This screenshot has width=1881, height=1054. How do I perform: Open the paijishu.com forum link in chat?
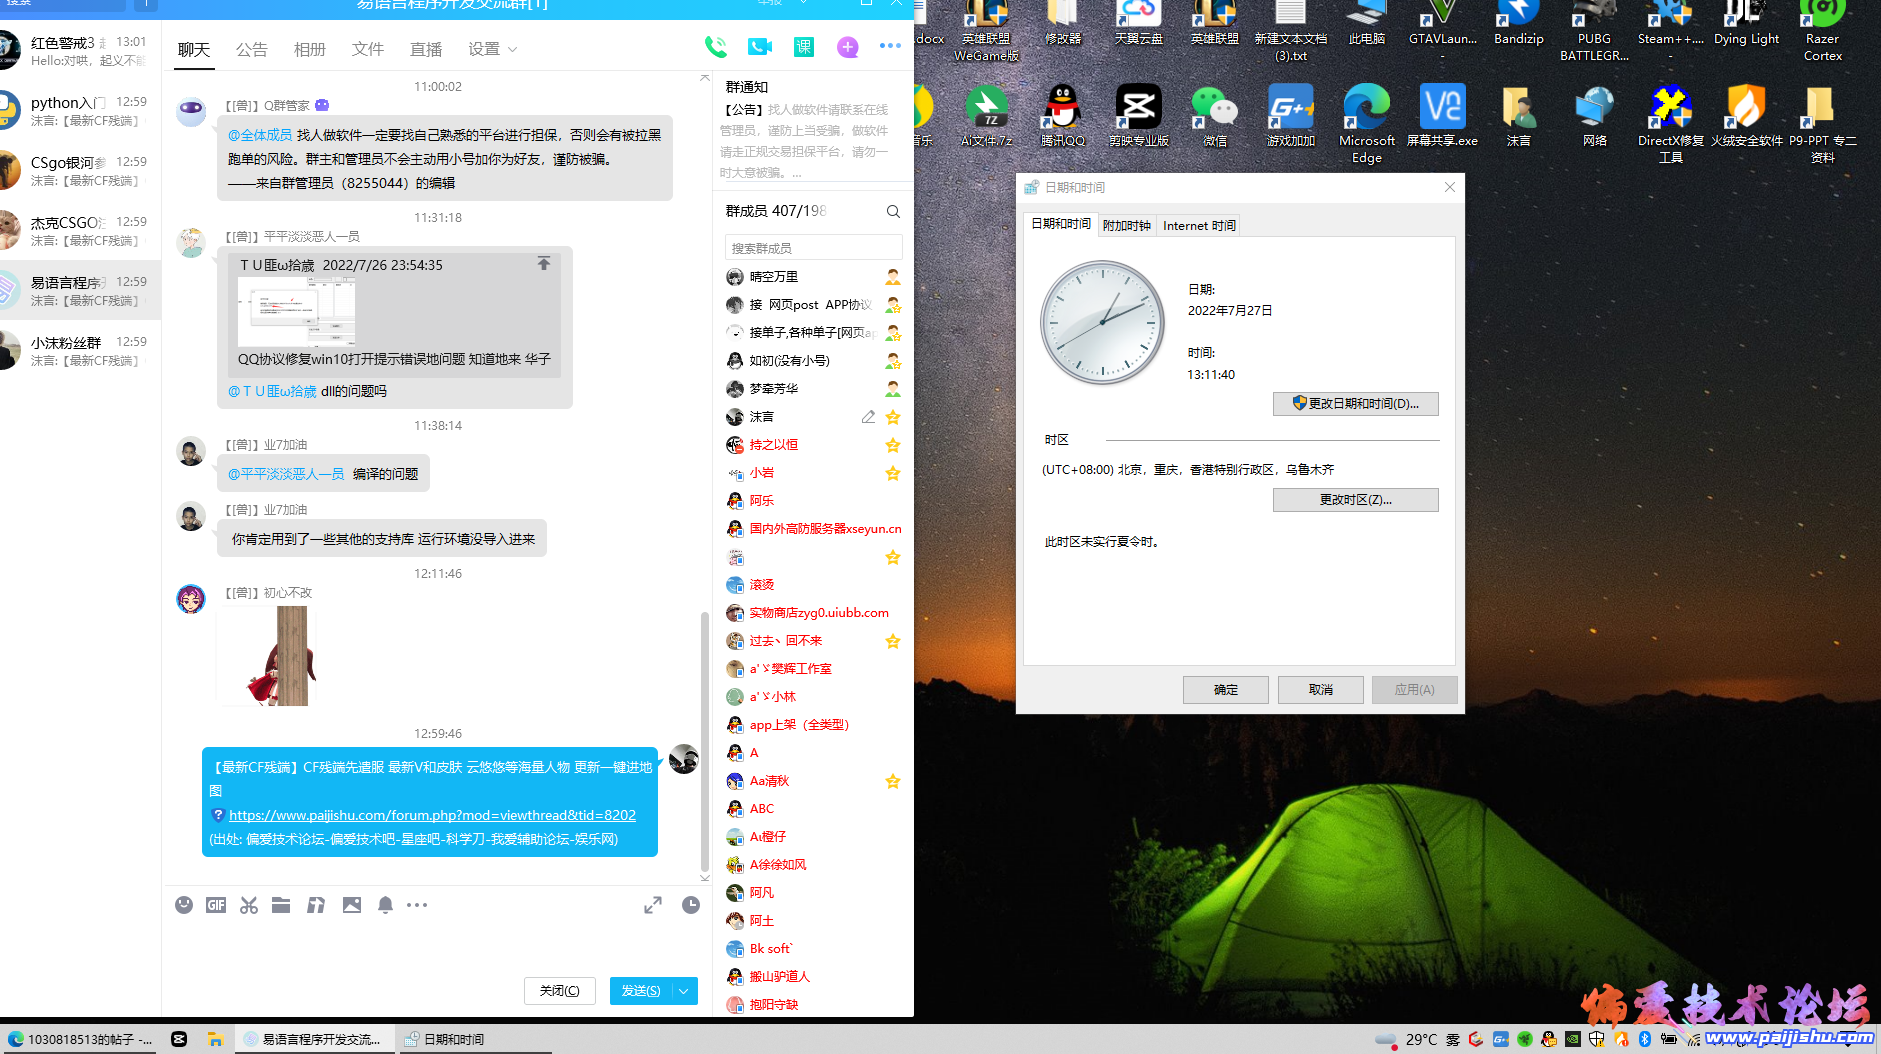pyautogui.click(x=432, y=815)
